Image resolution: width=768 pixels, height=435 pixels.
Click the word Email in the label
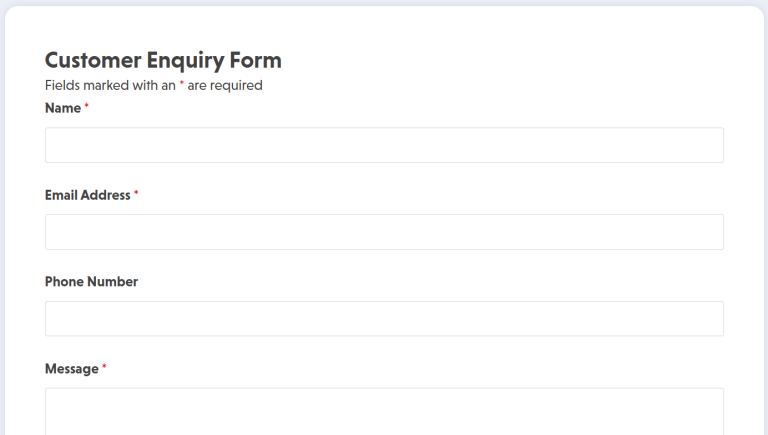(x=62, y=195)
